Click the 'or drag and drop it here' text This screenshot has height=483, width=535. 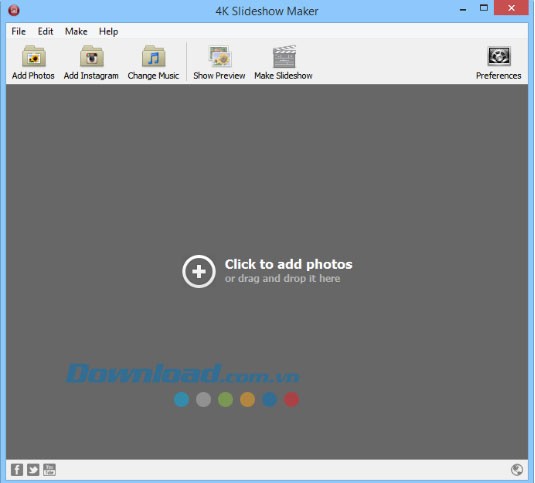click(x=283, y=279)
